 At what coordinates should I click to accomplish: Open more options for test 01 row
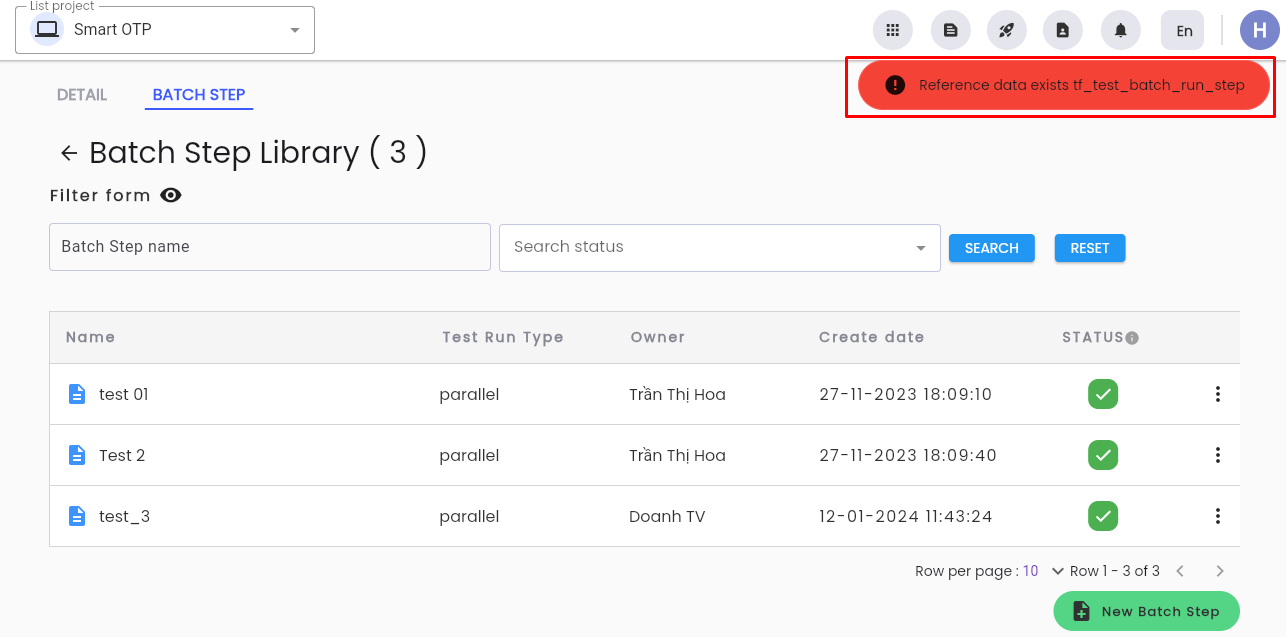click(1218, 394)
